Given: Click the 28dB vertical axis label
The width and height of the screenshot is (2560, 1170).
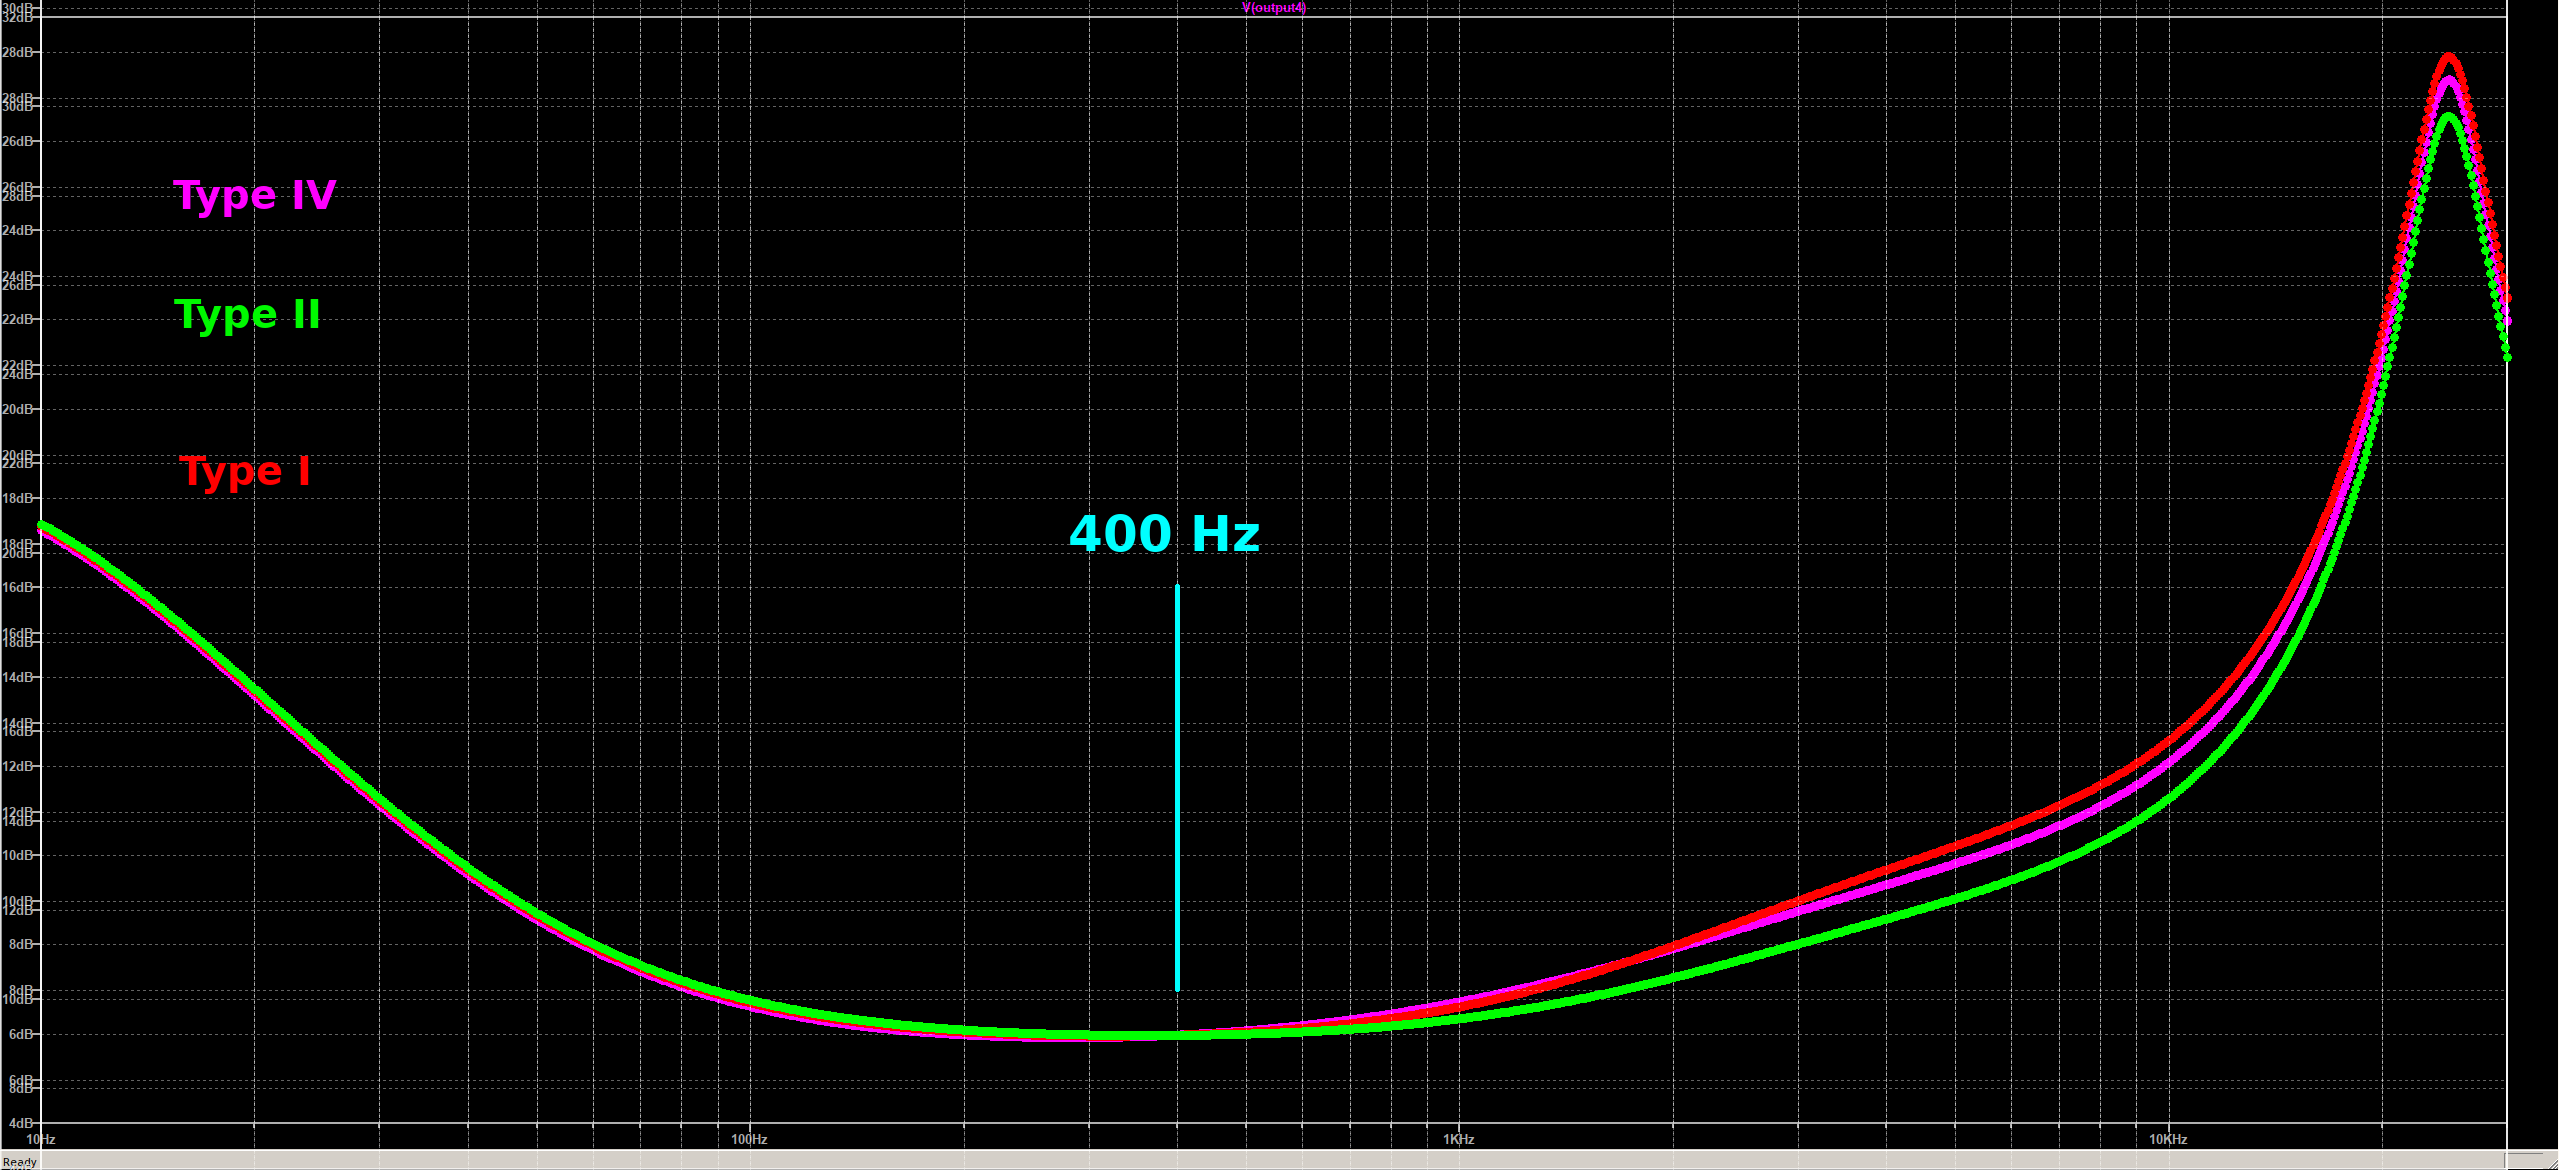Looking at the screenshot, I should 17,52.
